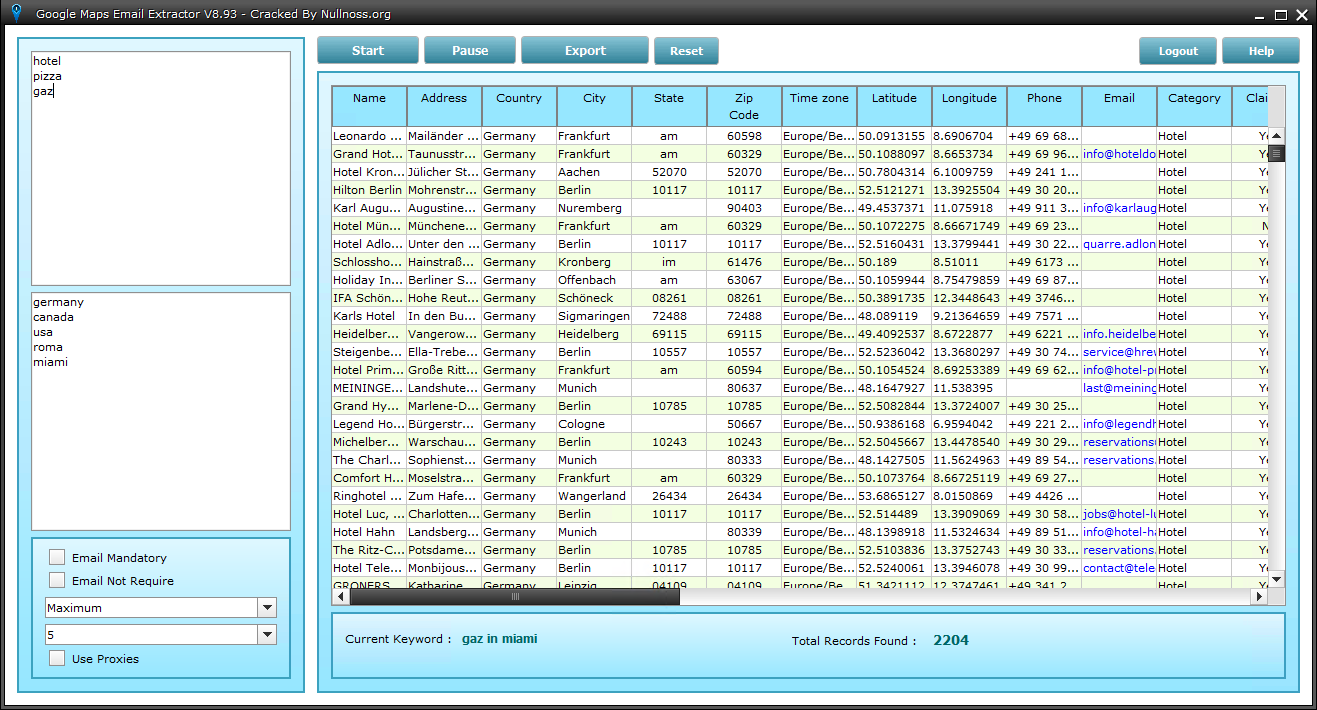Screen dimensions: 1317x710
Task: Click the Start button
Action: pyautogui.click(x=368, y=51)
